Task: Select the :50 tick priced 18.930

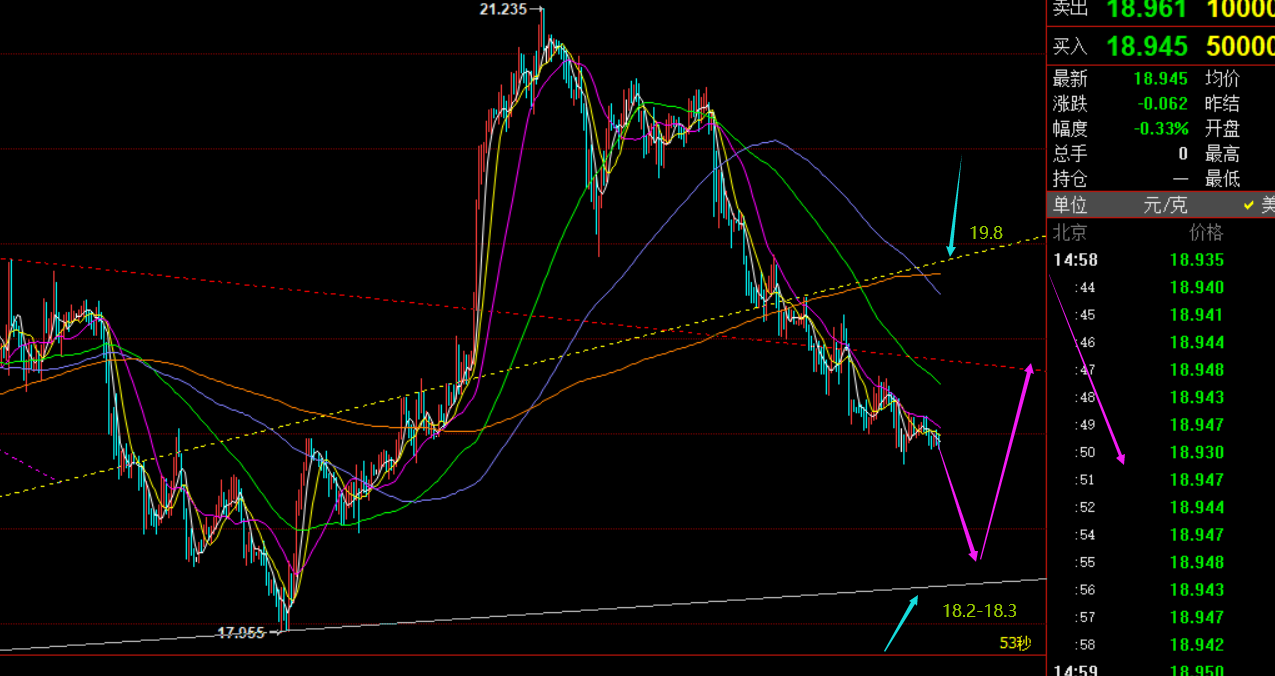Action: coord(1160,453)
